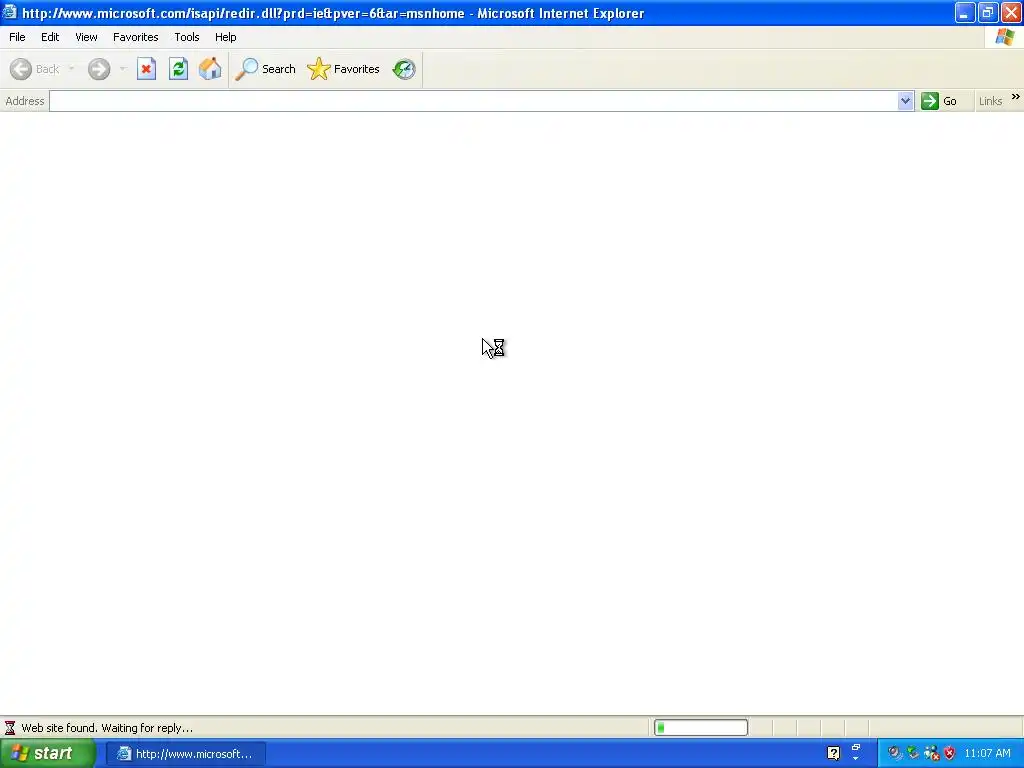The image size is (1024, 768).
Task: Open the Favorites menu in menu bar
Action: point(135,37)
